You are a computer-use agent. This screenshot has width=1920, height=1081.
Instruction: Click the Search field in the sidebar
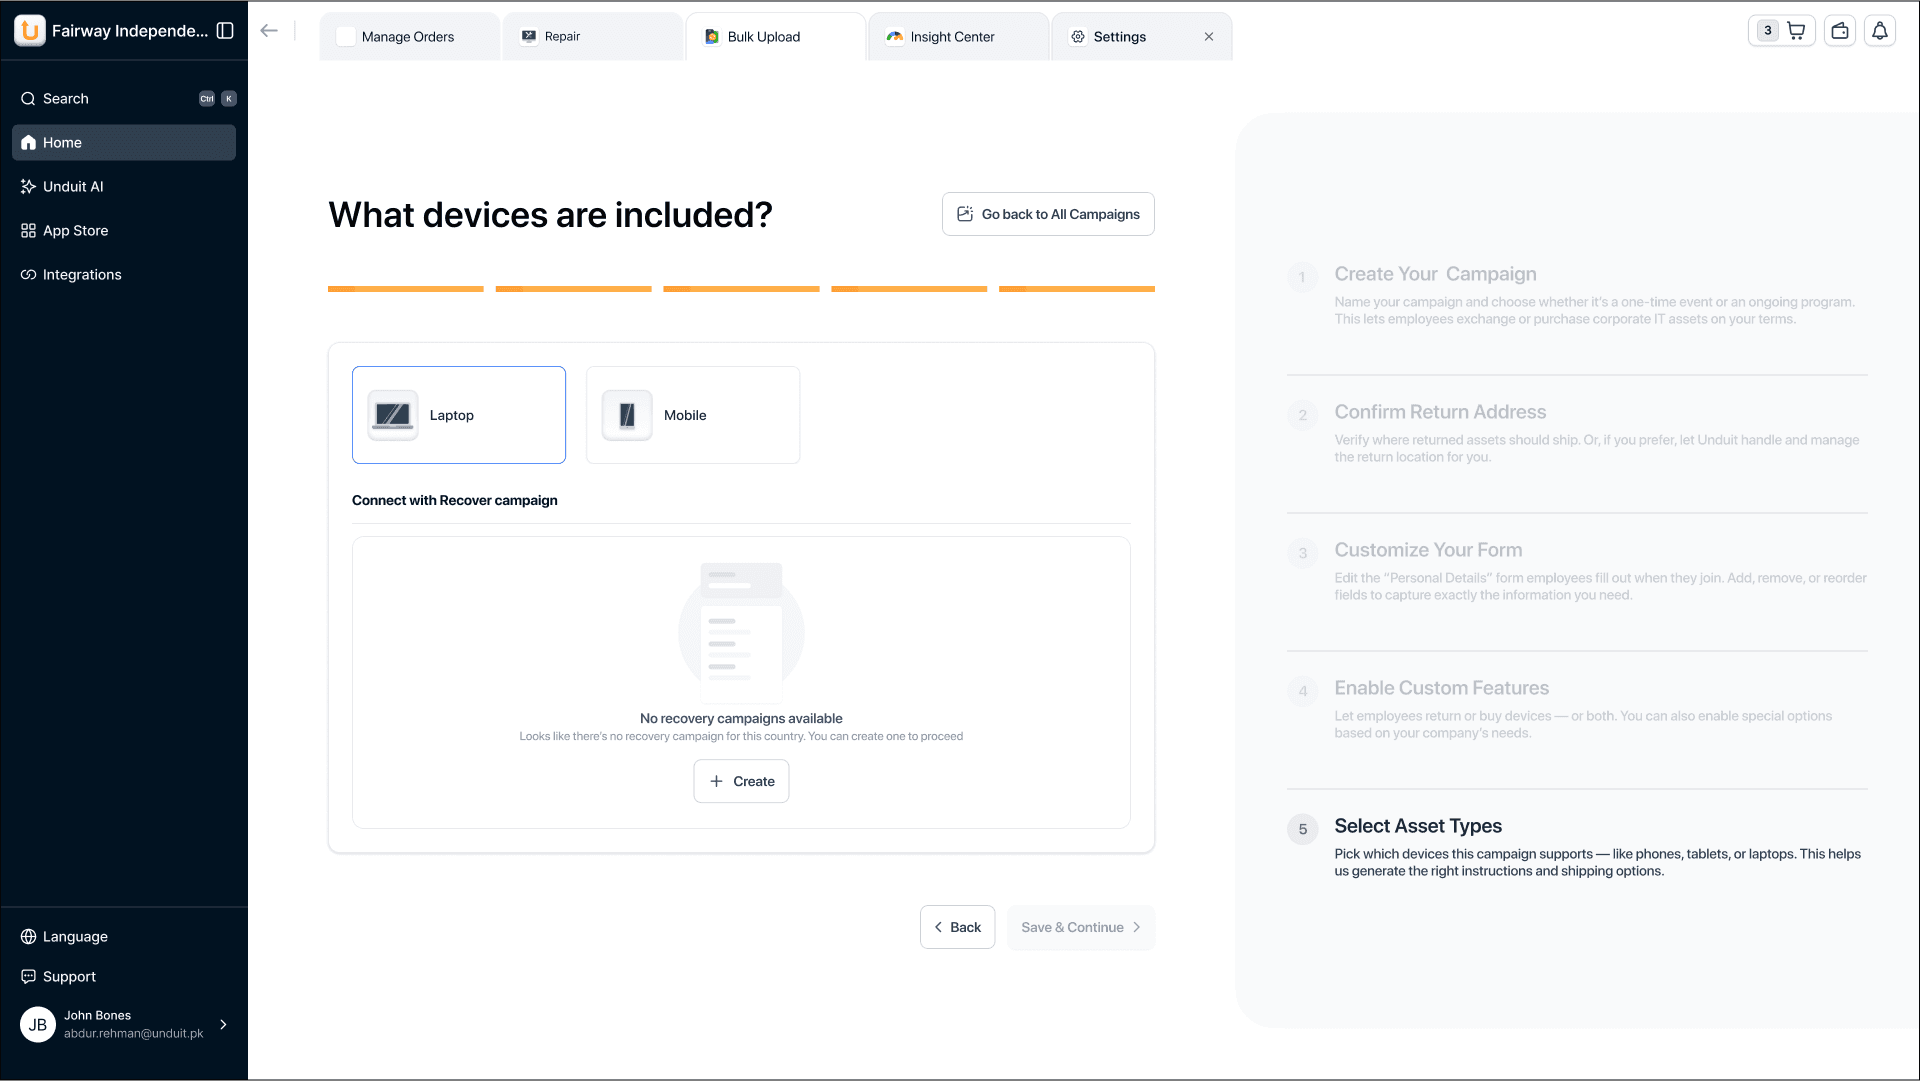coord(66,98)
